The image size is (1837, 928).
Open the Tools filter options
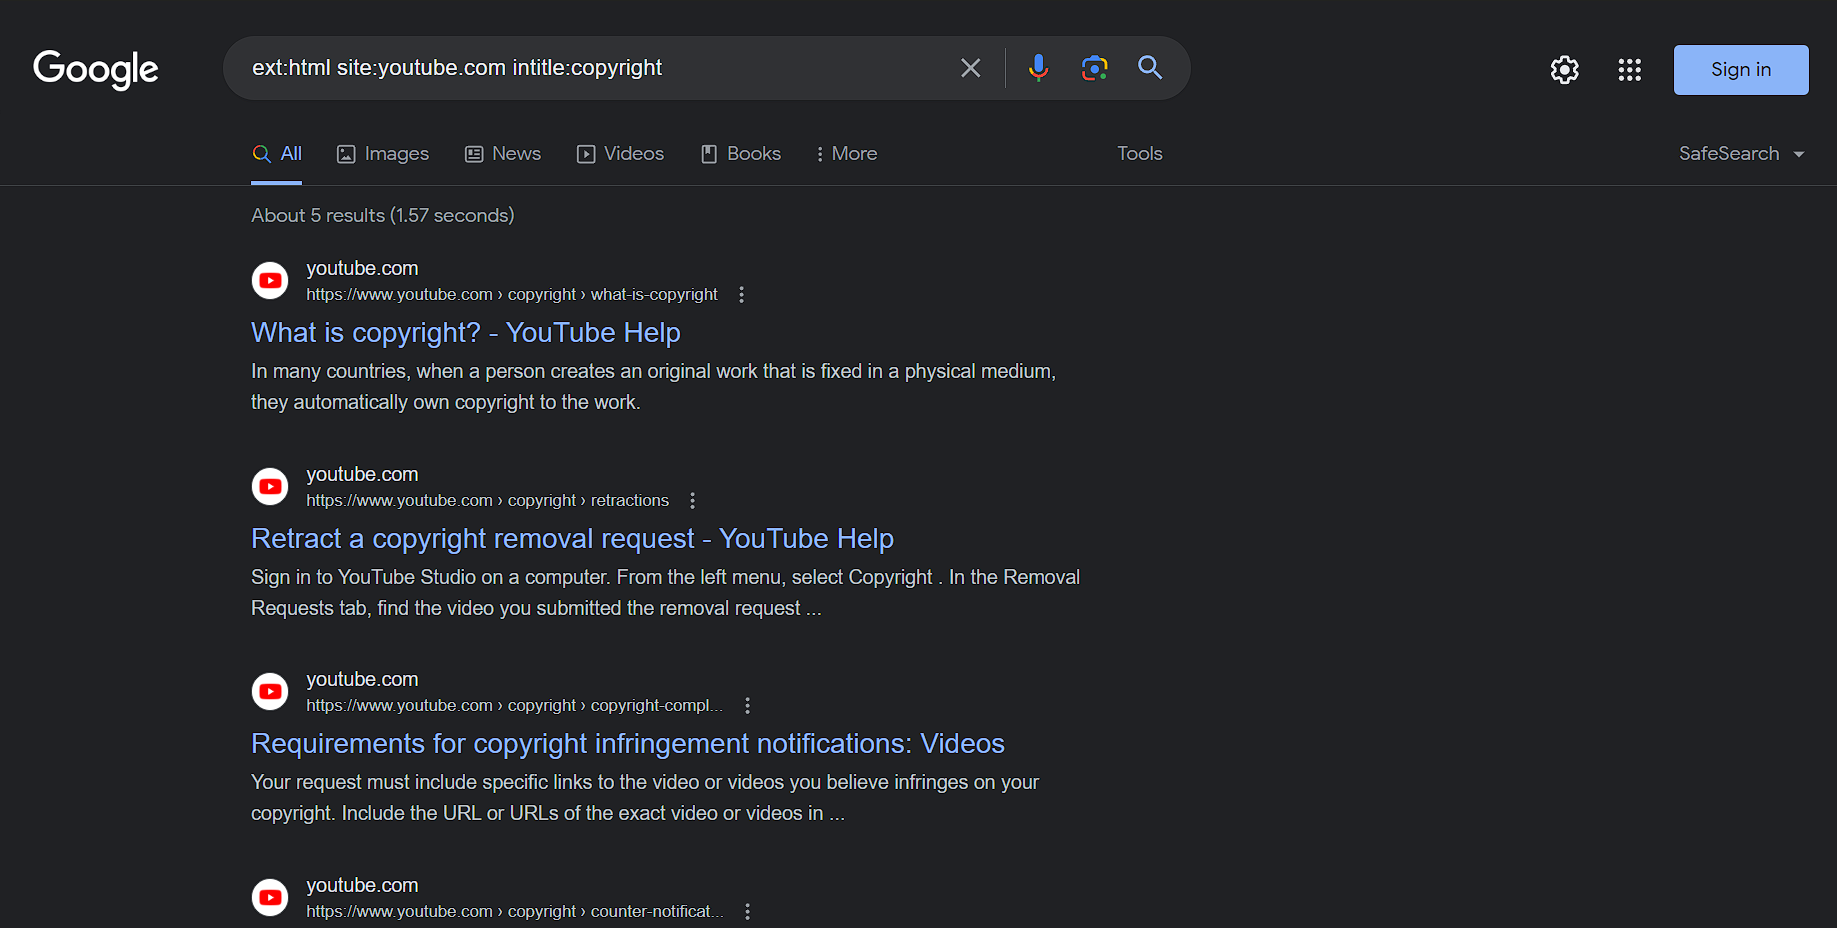[1139, 154]
